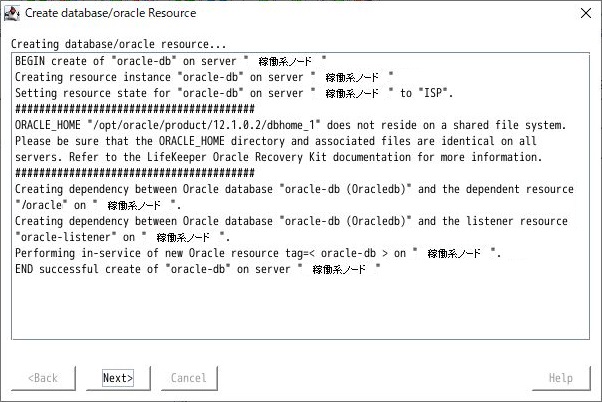Screen dimensions: 602x402
Task: Click the disabled <Back button
Action: (43, 378)
